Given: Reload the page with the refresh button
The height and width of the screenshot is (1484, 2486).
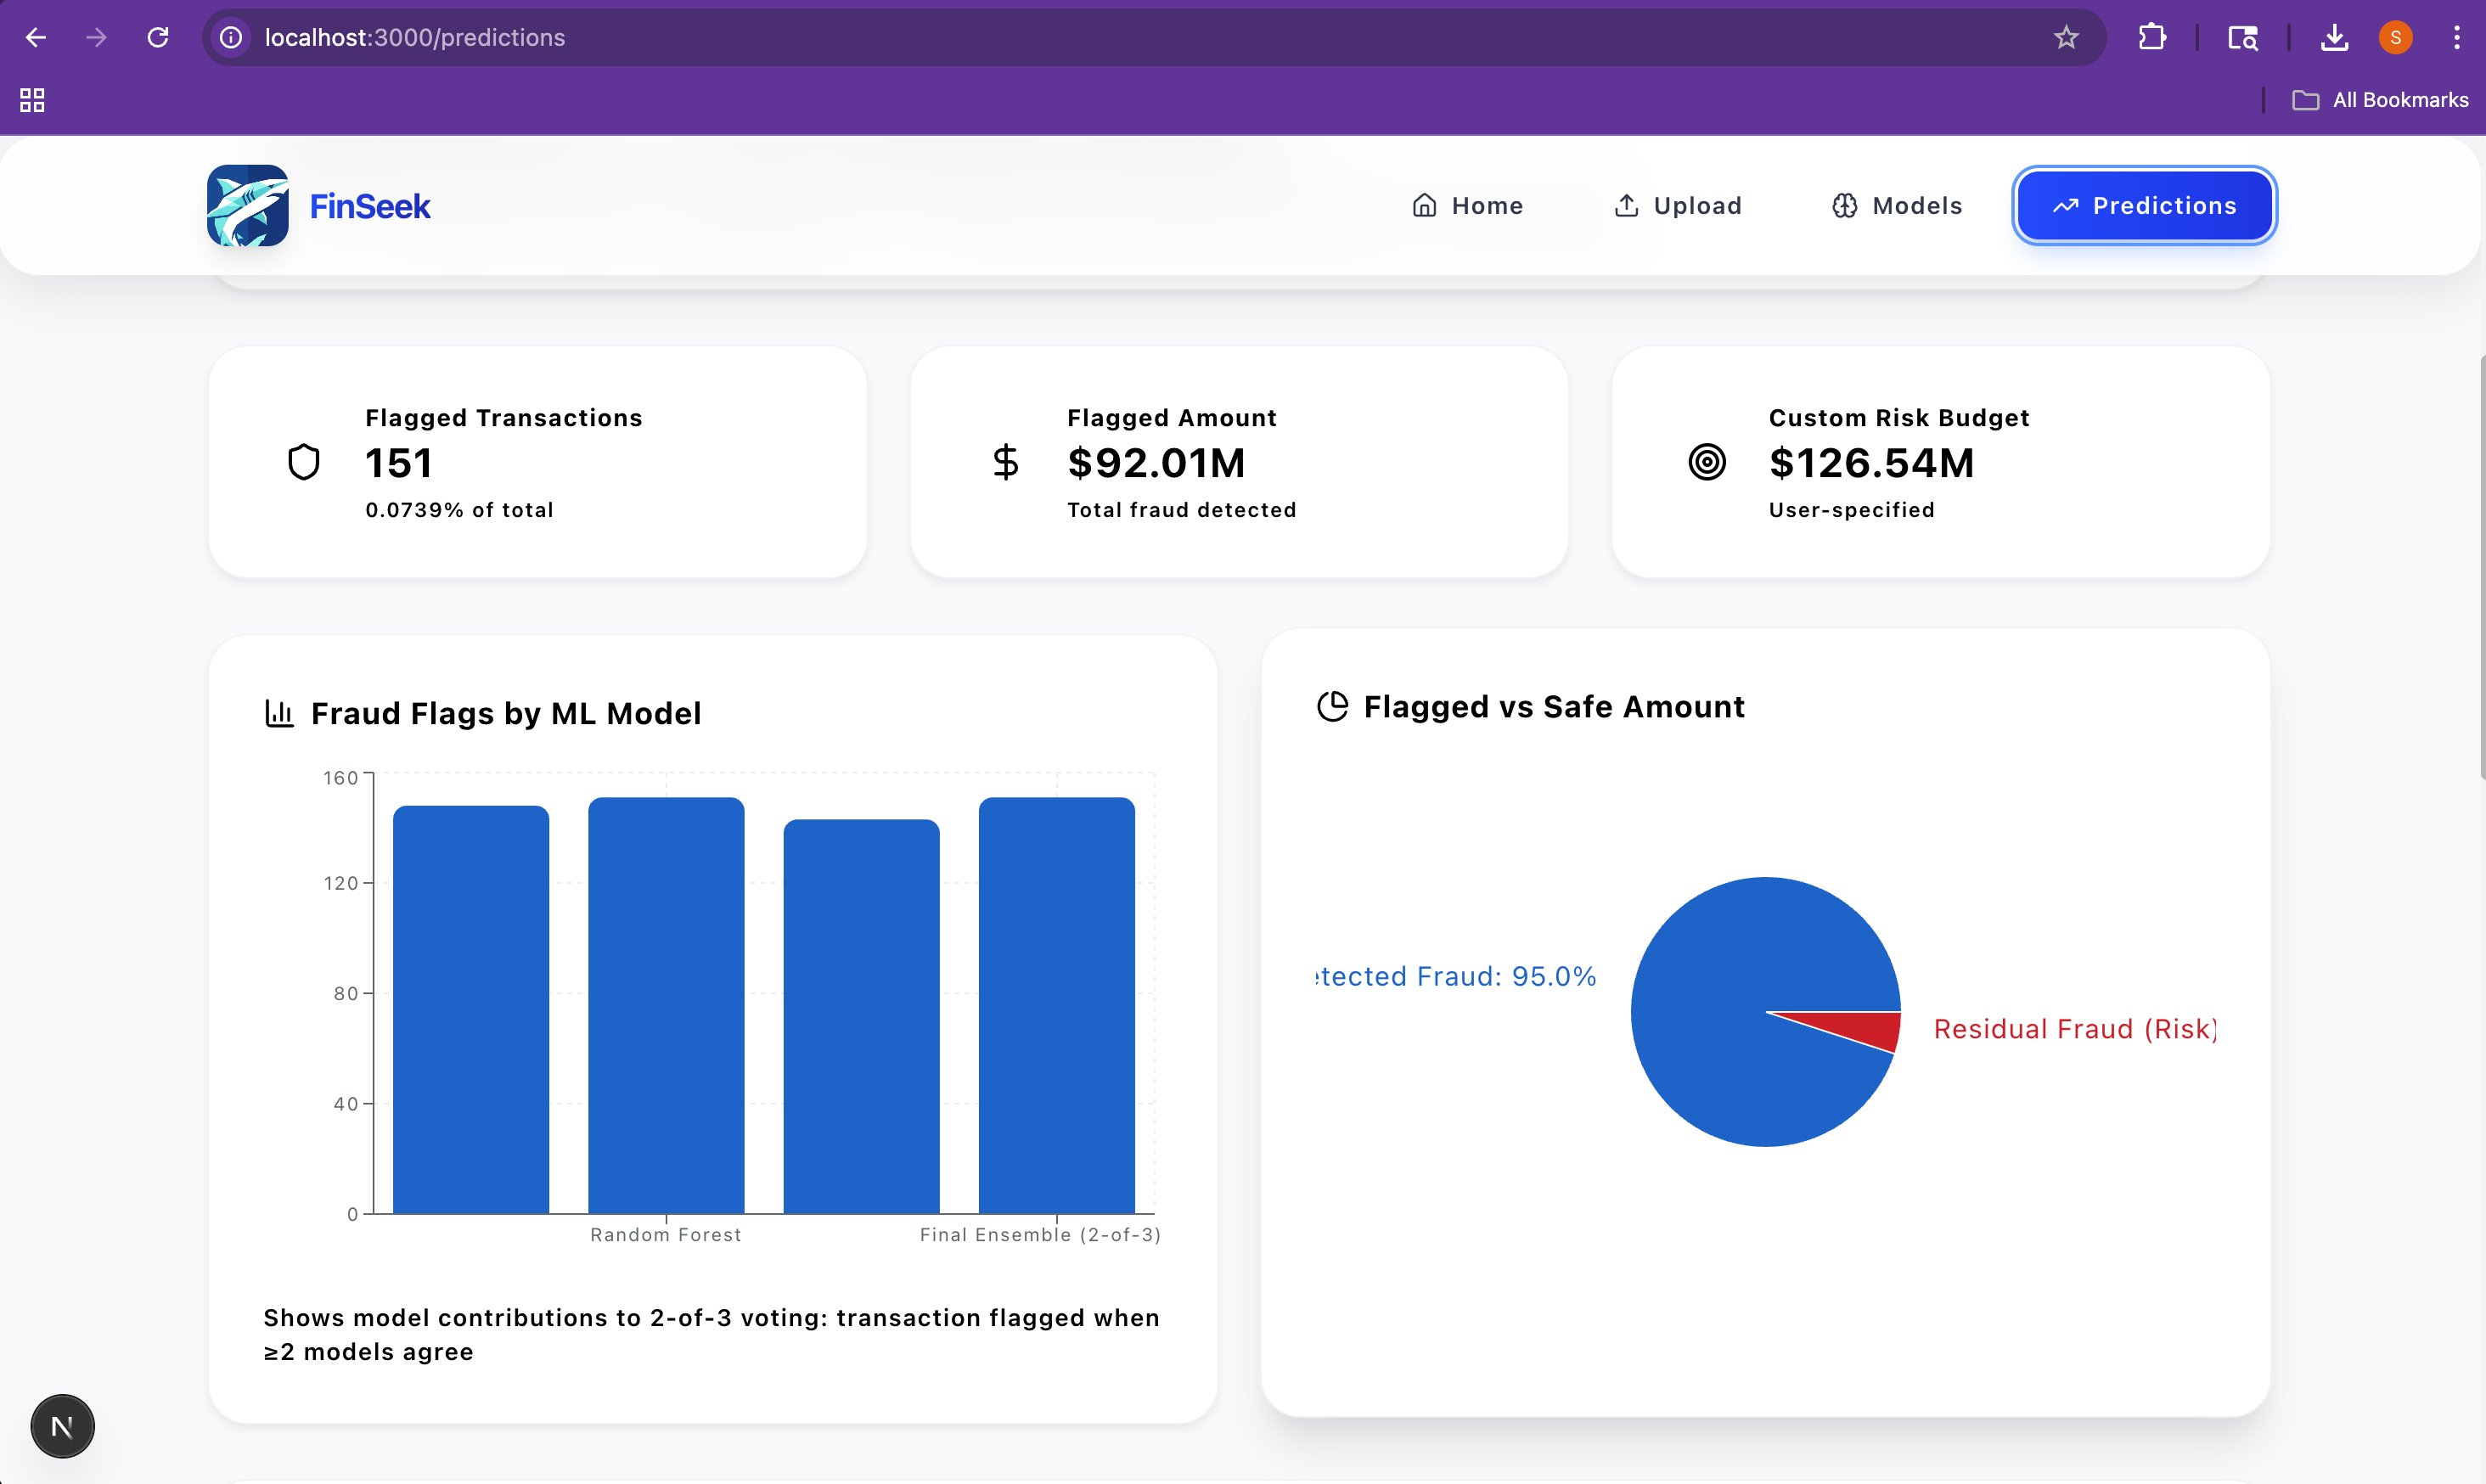Looking at the screenshot, I should [158, 38].
